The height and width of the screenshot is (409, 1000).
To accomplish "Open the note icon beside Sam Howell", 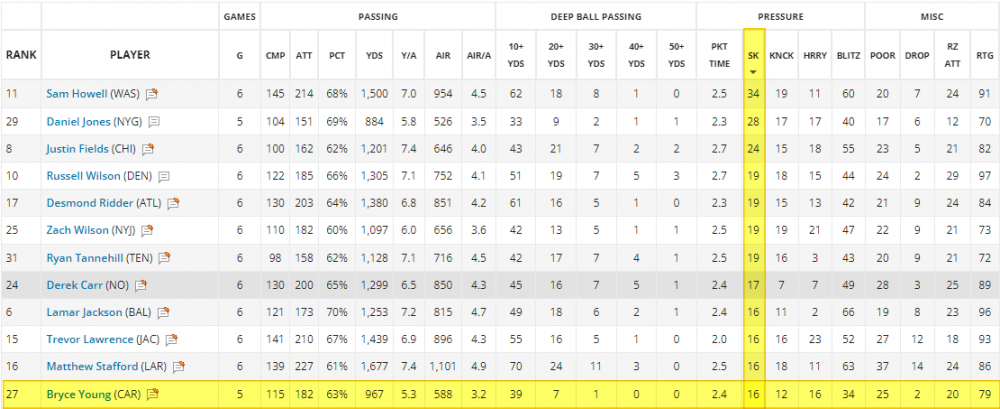I will point(152,94).
